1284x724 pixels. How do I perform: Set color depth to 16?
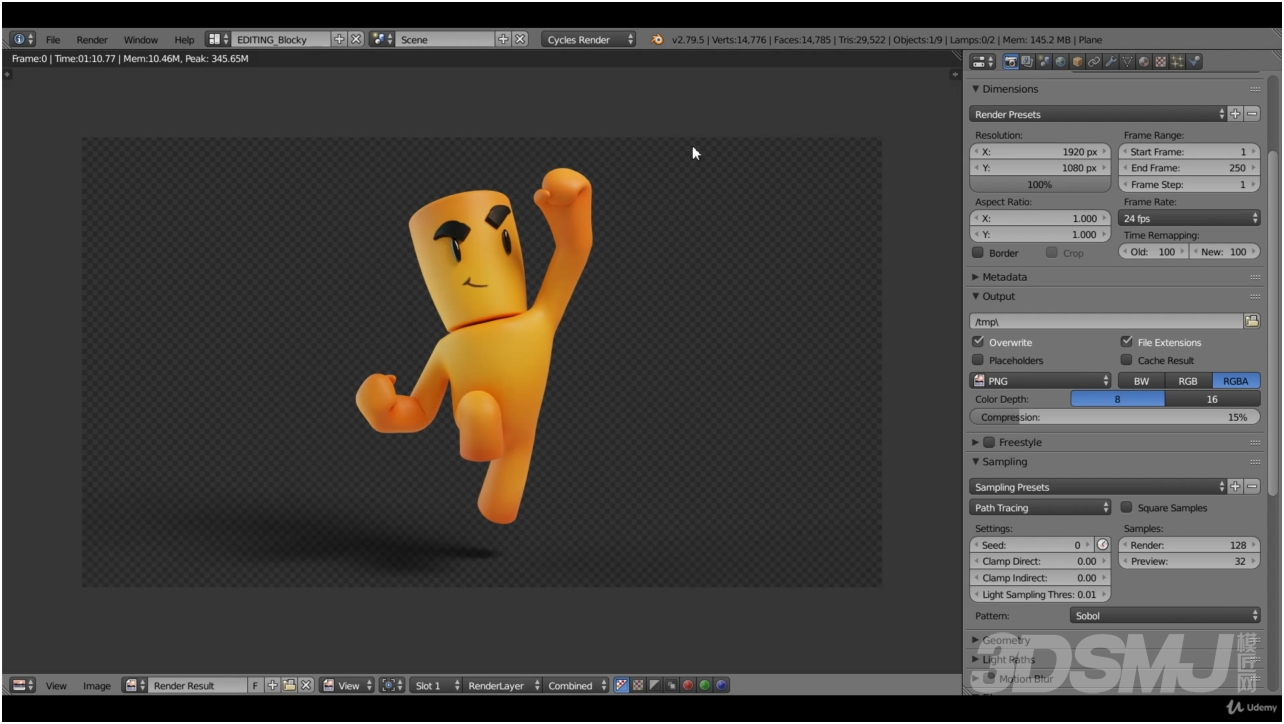coord(1212,399)
